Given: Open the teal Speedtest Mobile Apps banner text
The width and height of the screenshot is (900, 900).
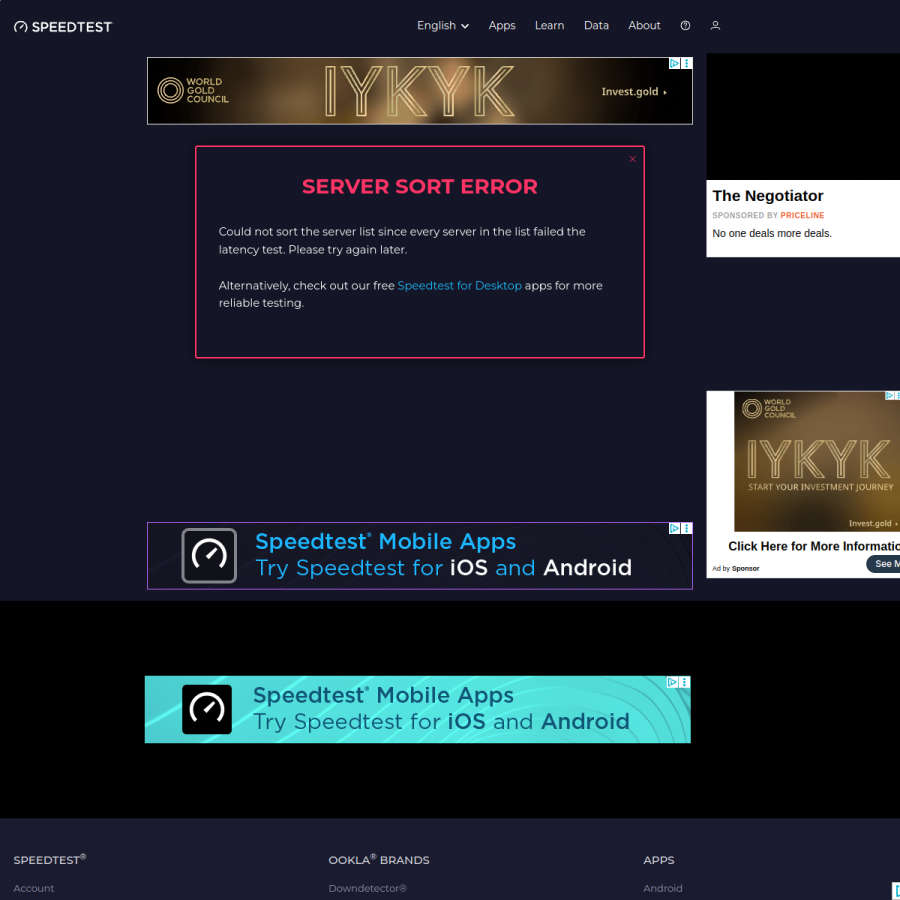Looking at the screenshot, I should click(441, 708).
